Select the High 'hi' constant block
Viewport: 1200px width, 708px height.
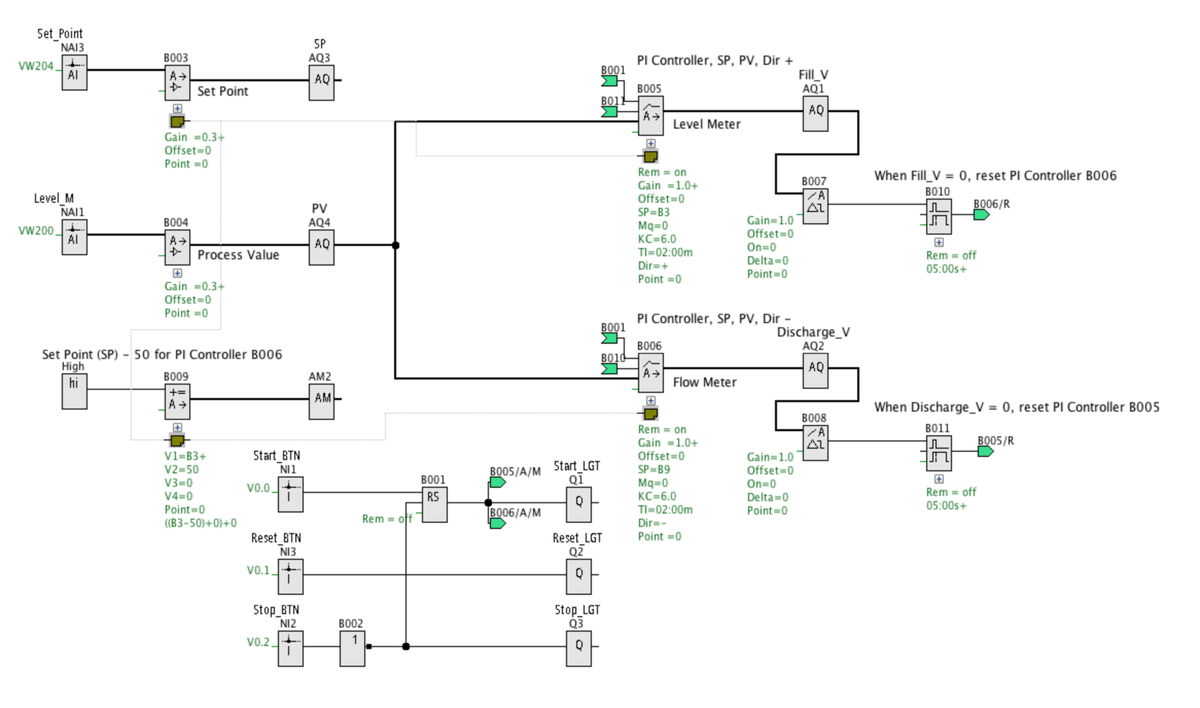click(75, 391)
